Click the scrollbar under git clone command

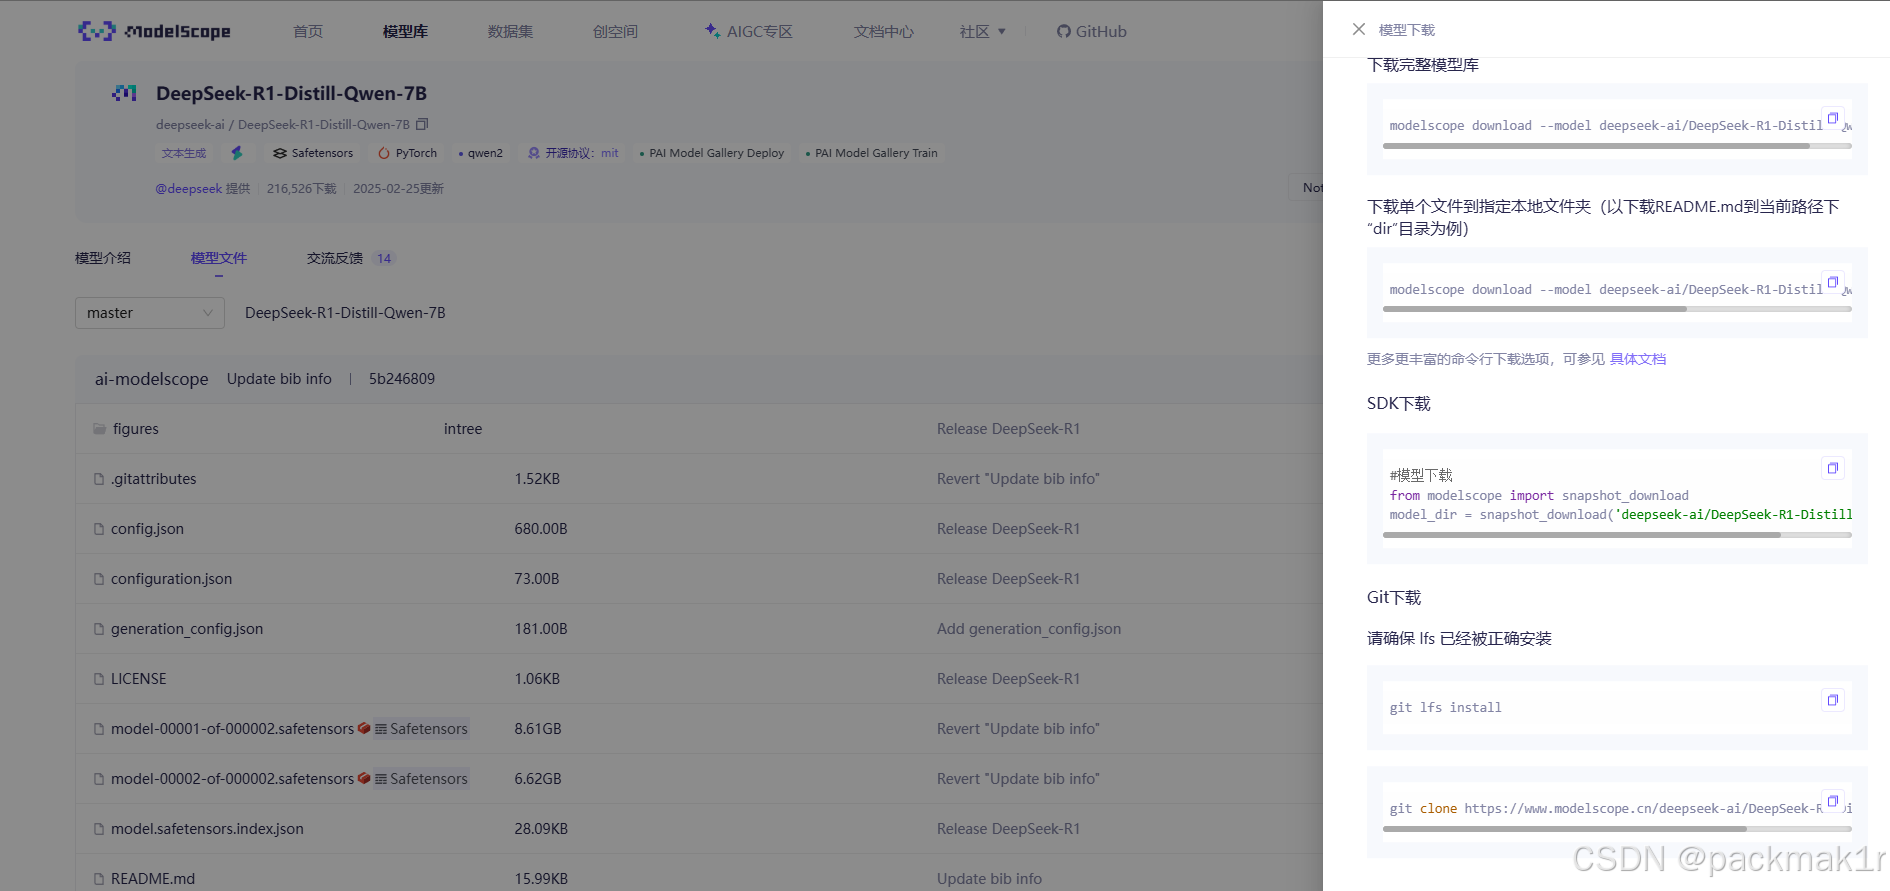tap(1565, 829)
